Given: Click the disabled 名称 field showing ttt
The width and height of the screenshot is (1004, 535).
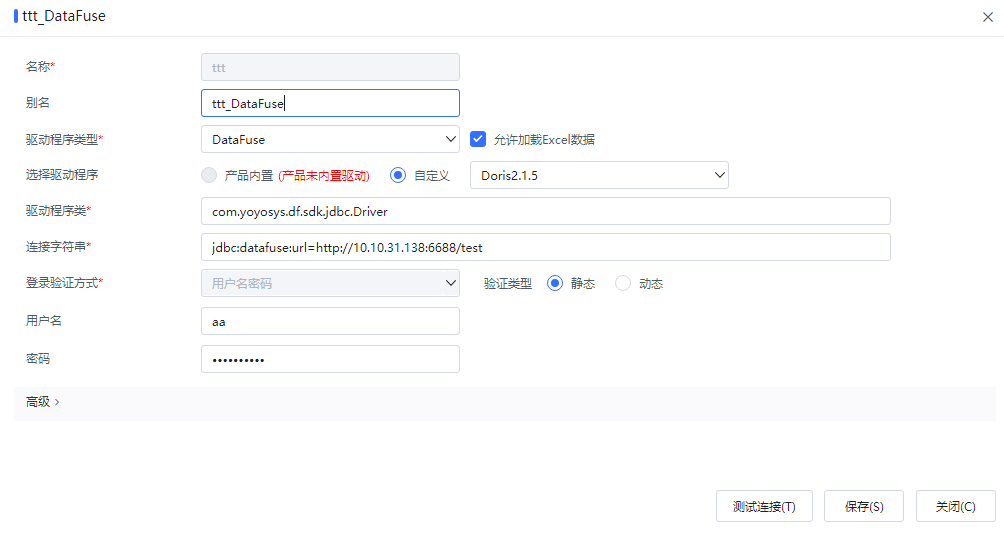Looking at the screenshot, I should click(330, 67).
